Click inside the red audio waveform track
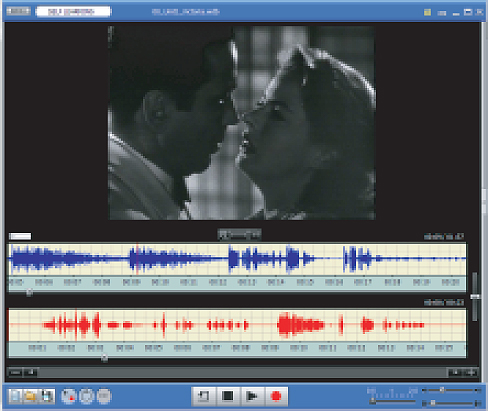 pyautogui.click(x=237, y=325)
